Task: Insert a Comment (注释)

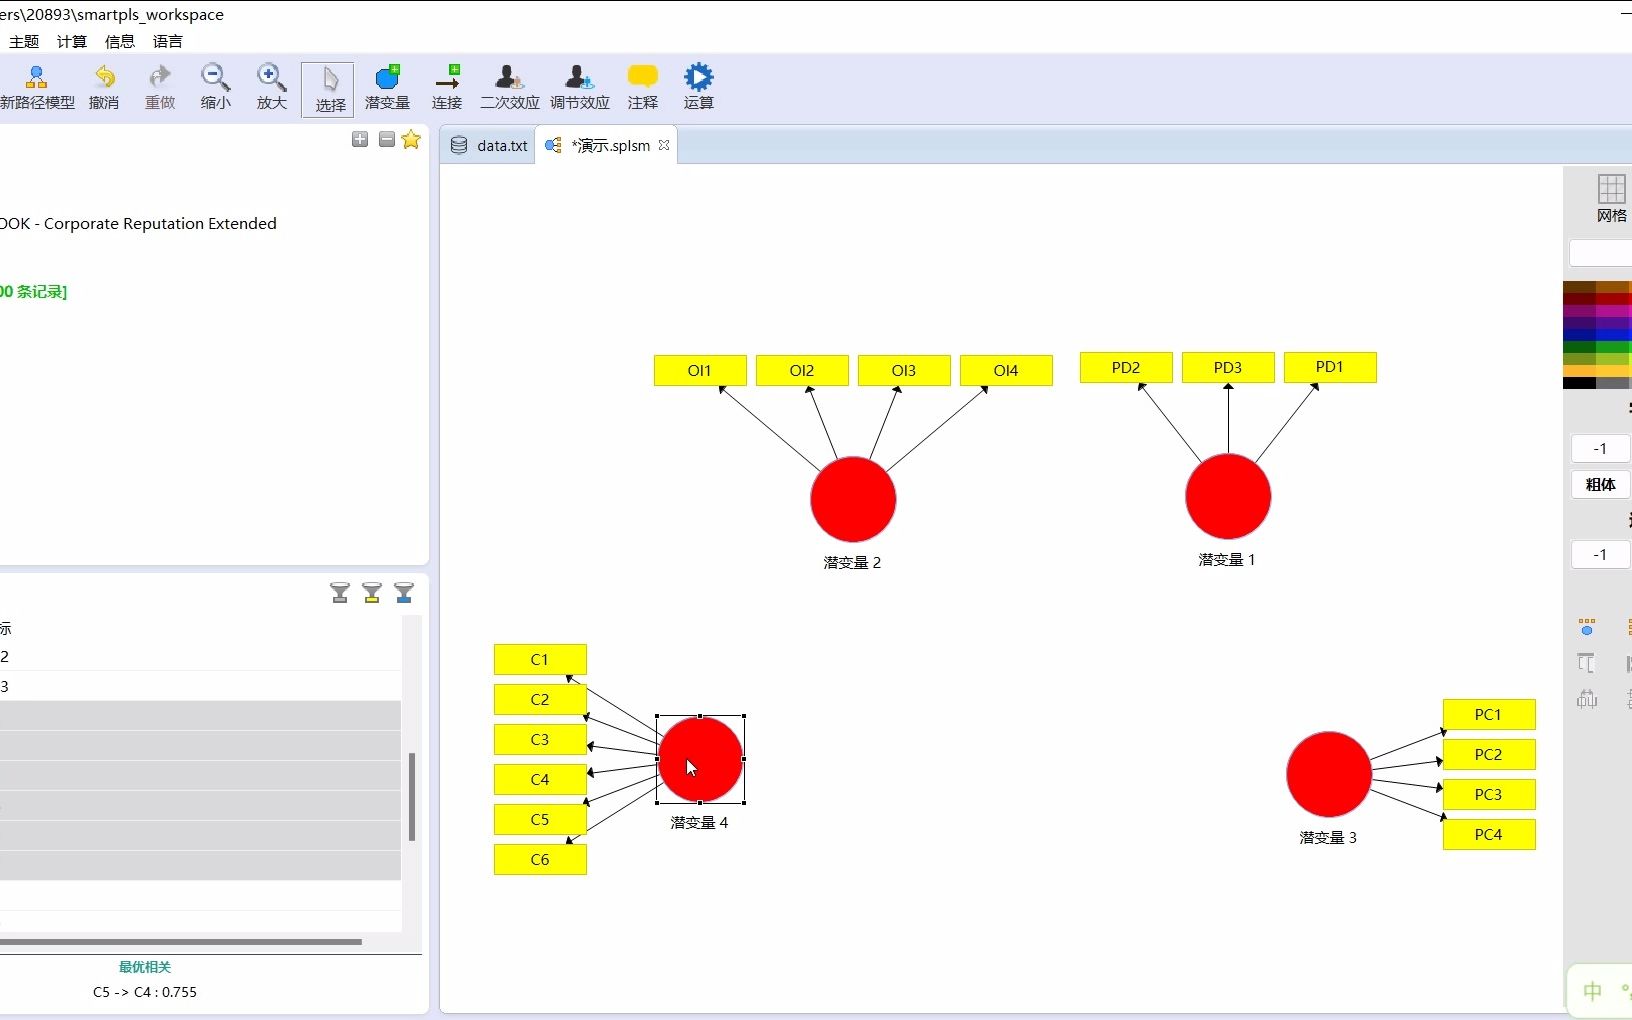Action: 643,88
